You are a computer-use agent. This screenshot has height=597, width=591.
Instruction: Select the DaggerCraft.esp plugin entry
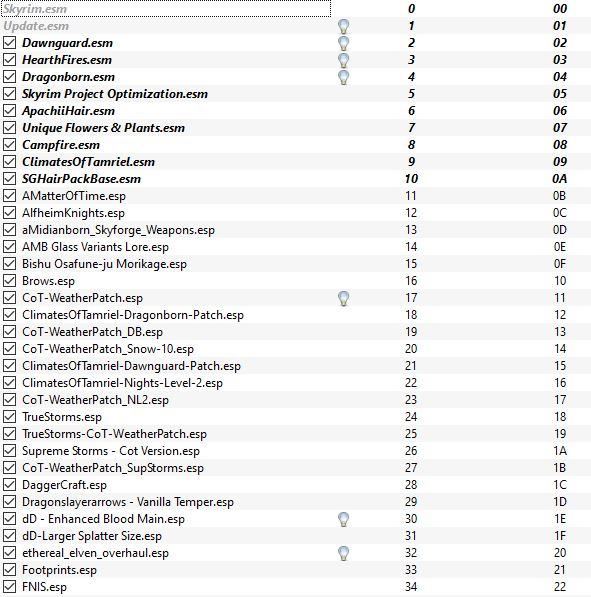pyautogui.click(x=64, y=485)
